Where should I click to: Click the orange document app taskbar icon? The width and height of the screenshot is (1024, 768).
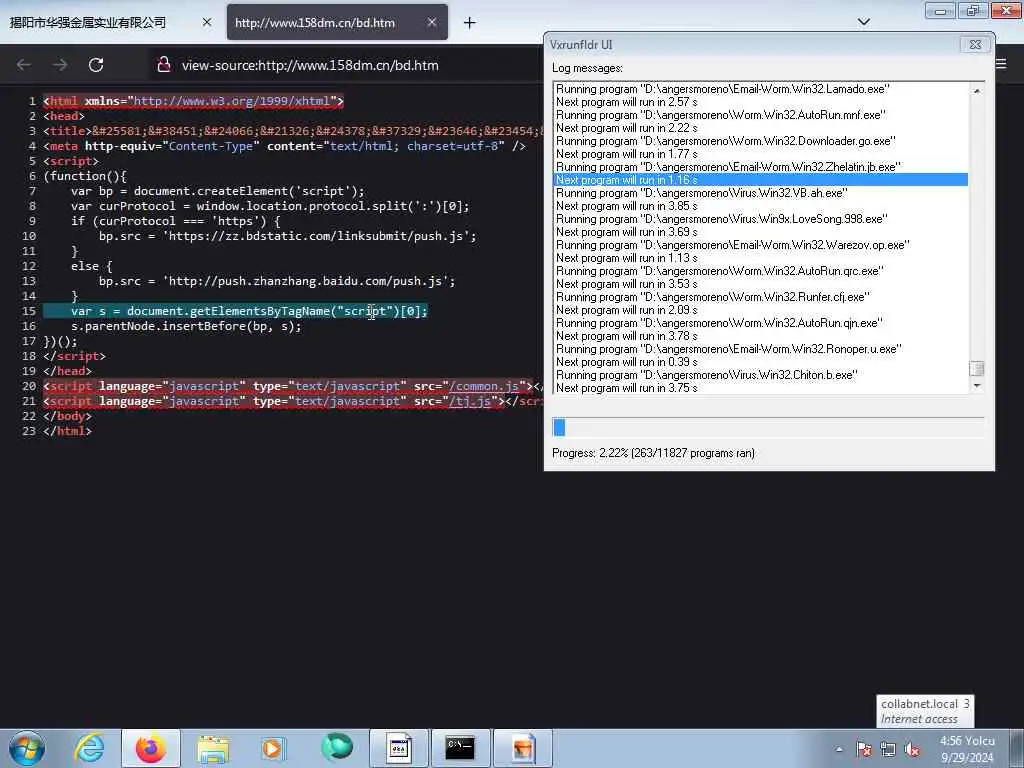click(x=522, y=748)
